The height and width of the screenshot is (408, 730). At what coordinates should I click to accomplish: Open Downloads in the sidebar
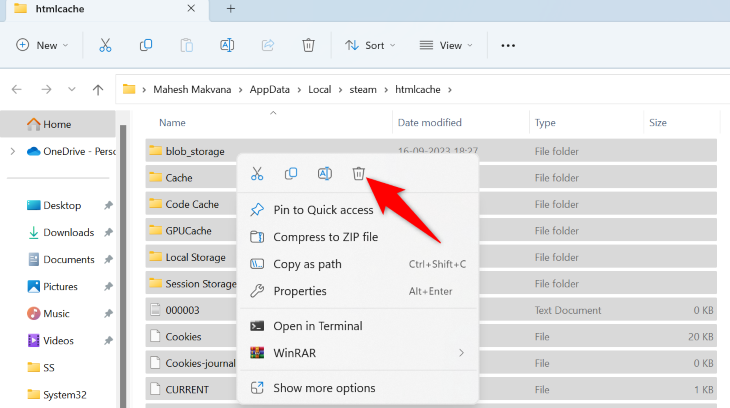[x=68, y=232]
